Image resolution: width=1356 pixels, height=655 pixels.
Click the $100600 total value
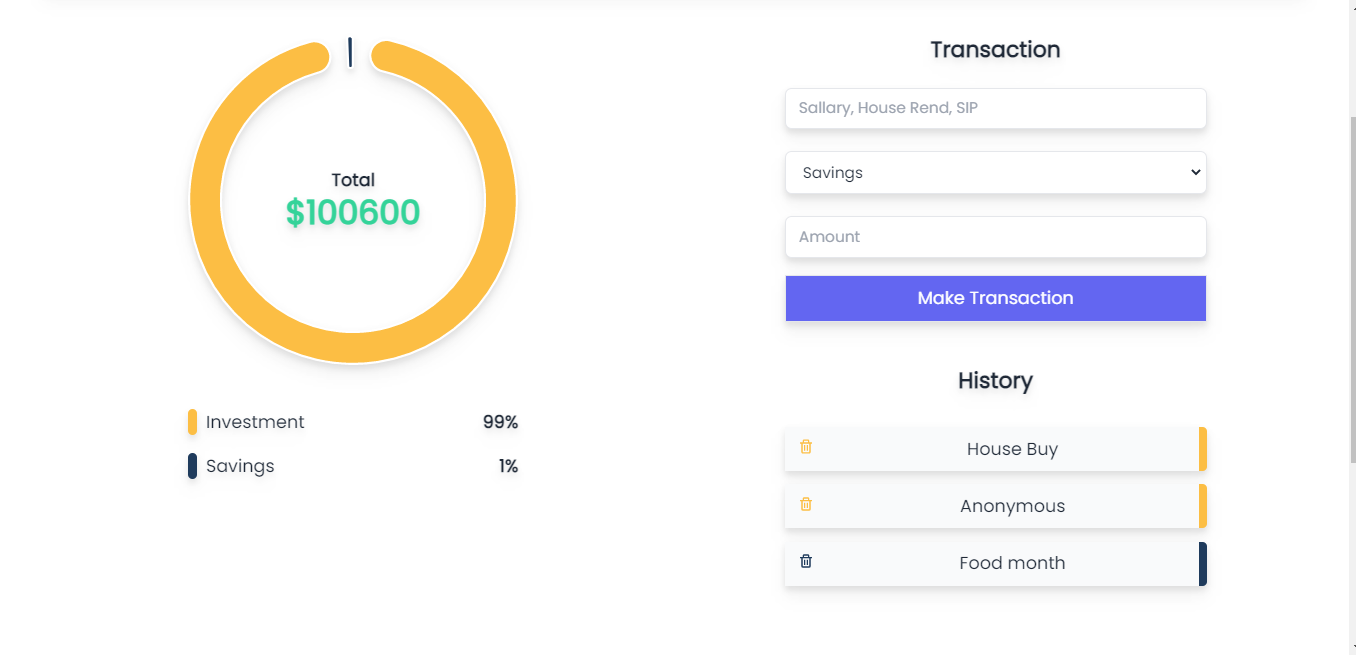click(352, 212)
